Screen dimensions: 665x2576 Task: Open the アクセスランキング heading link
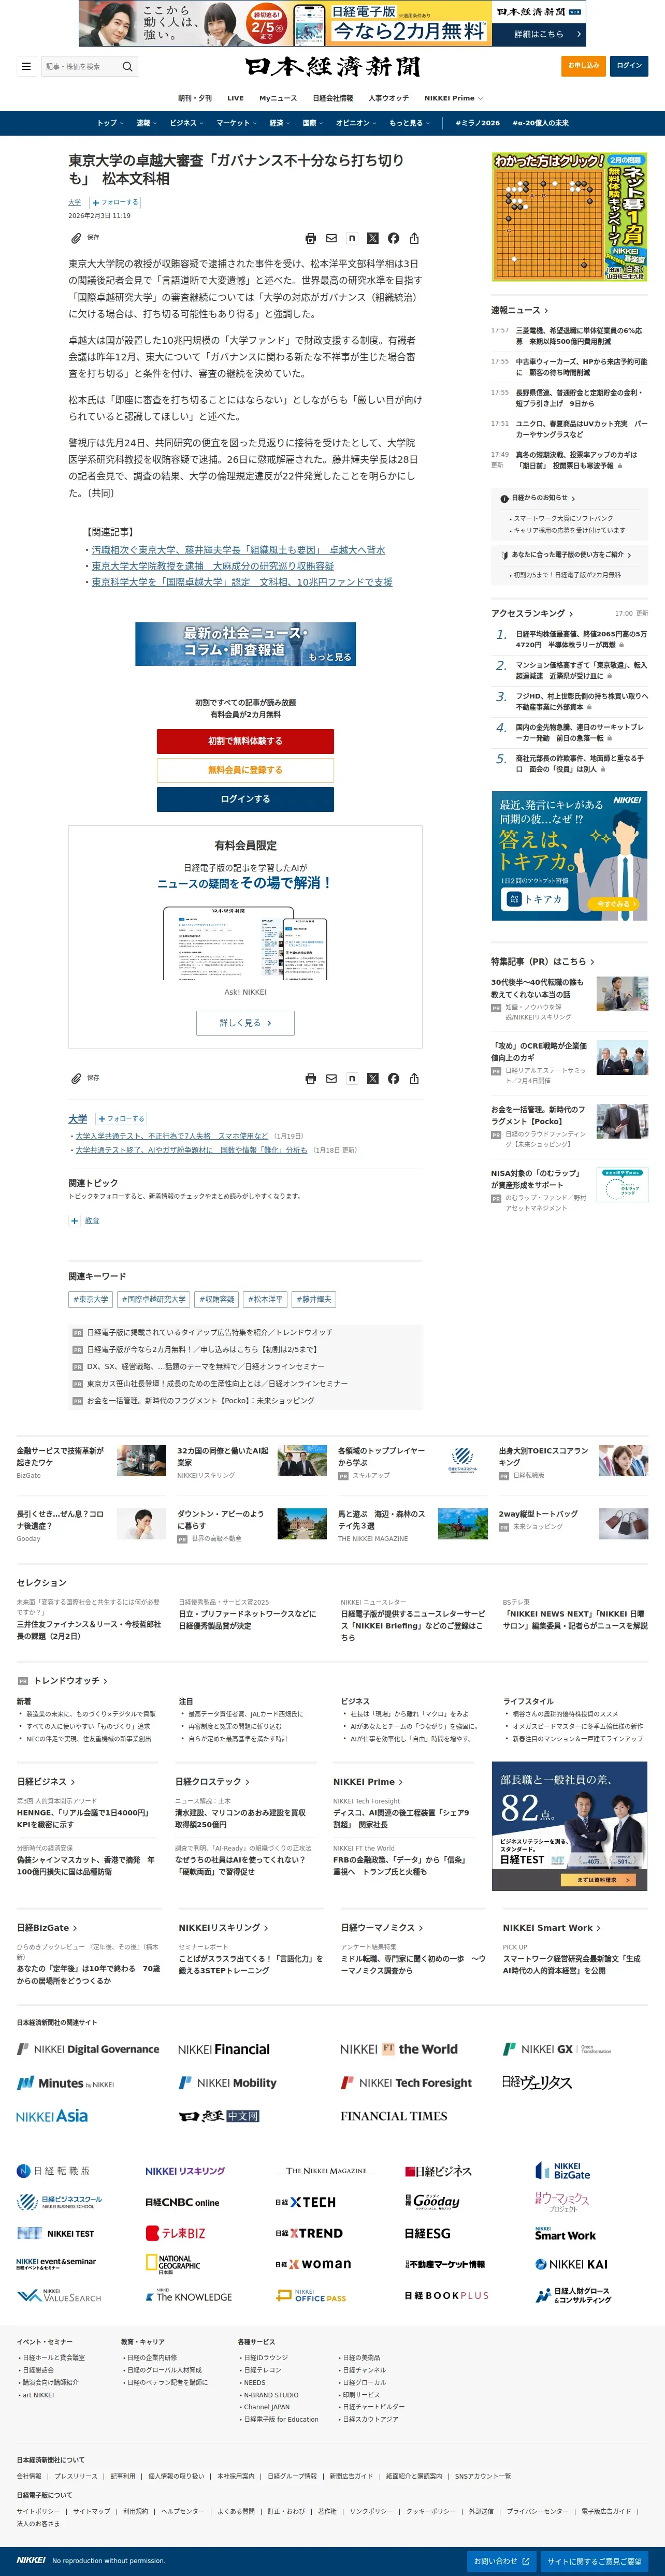[533, 613]
